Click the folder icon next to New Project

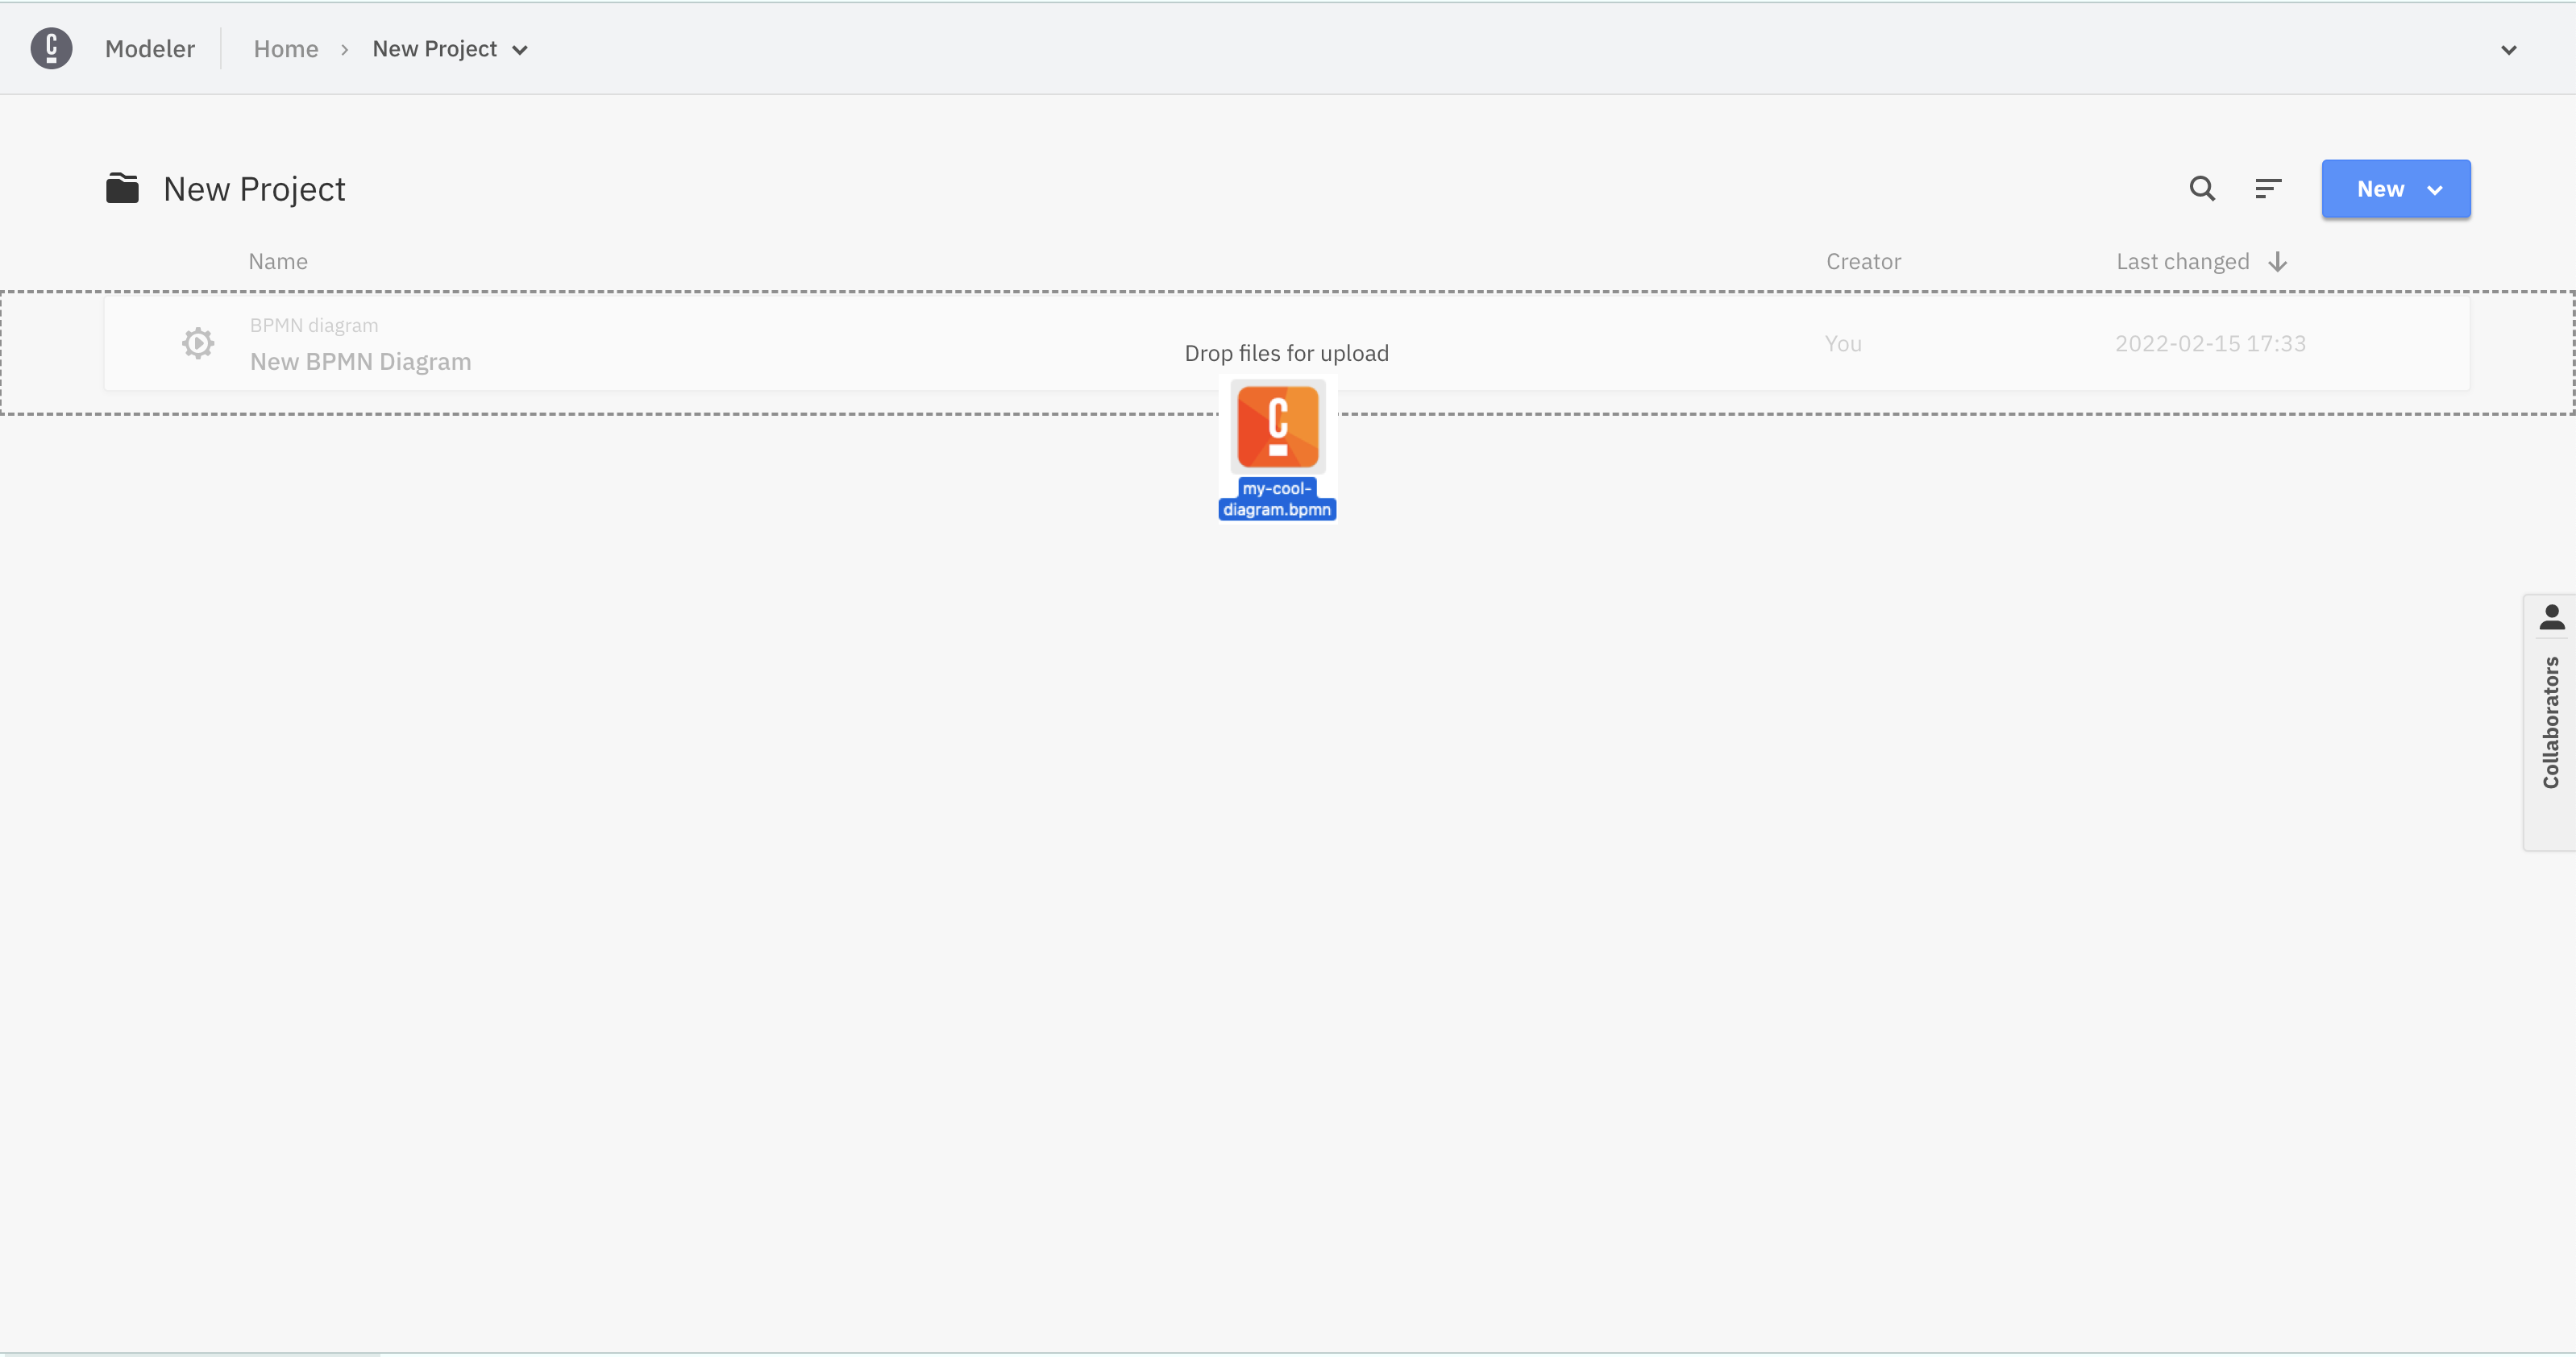tap(123, 187)
